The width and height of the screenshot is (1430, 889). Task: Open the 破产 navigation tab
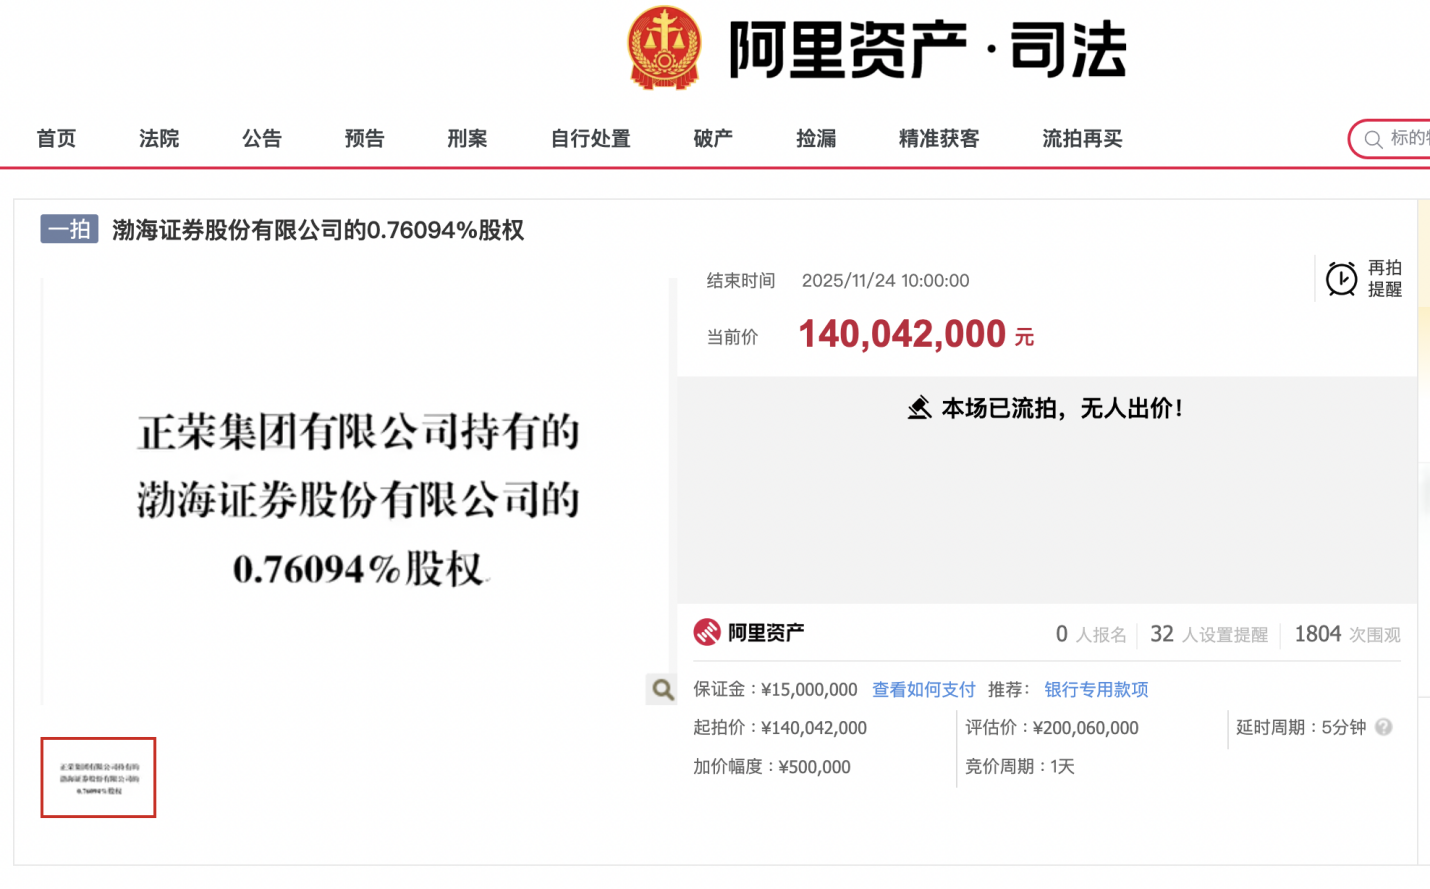point(713,139)
